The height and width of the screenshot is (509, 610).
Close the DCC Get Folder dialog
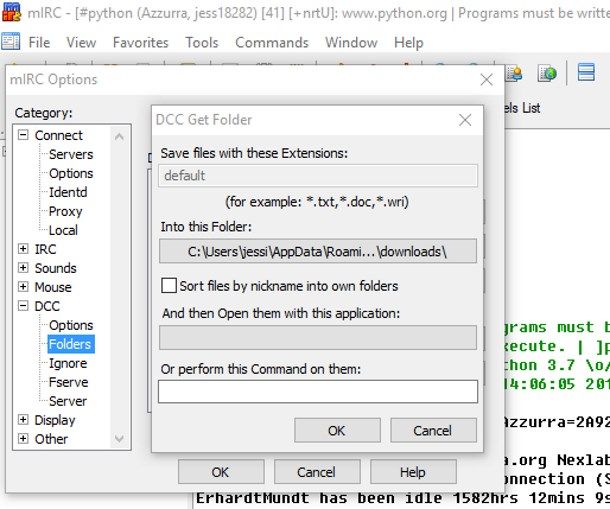coord(465,120)
